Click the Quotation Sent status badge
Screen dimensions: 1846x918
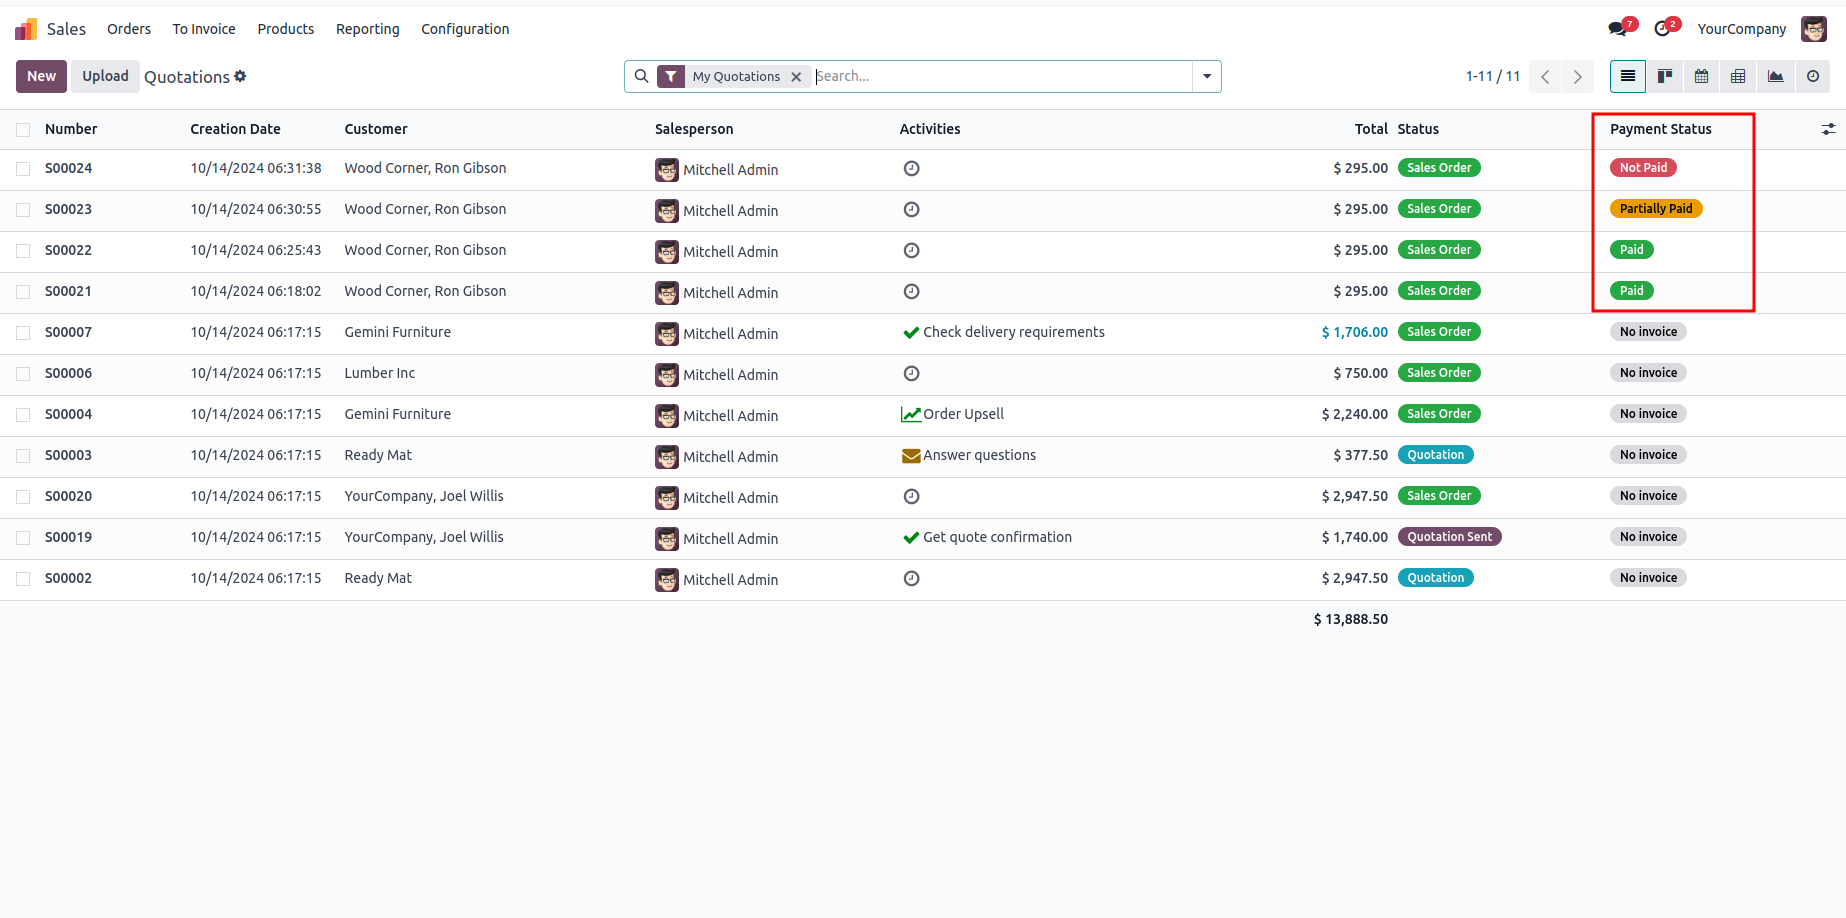click(x=1449, y=537)
